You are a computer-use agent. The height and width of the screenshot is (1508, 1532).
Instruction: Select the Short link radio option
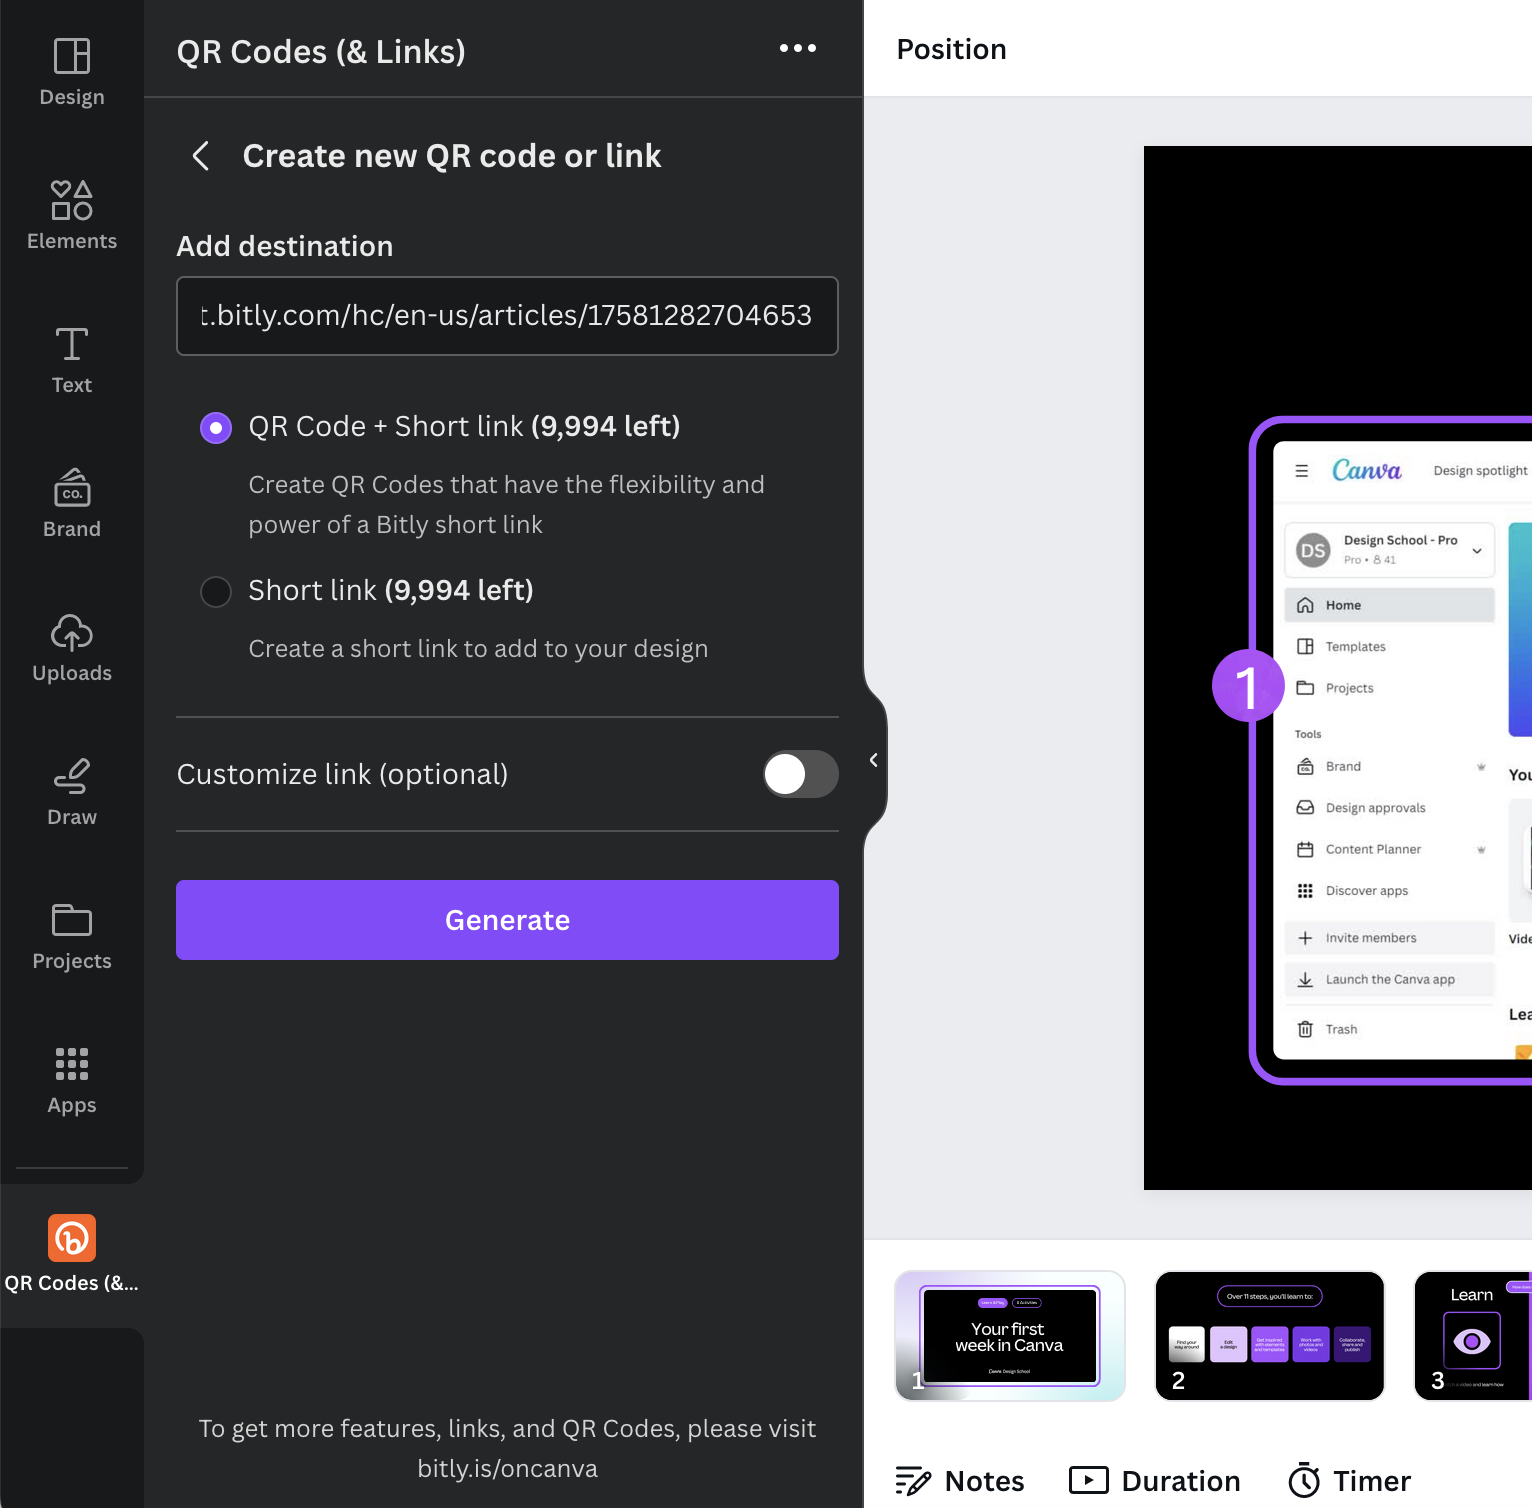216,592
